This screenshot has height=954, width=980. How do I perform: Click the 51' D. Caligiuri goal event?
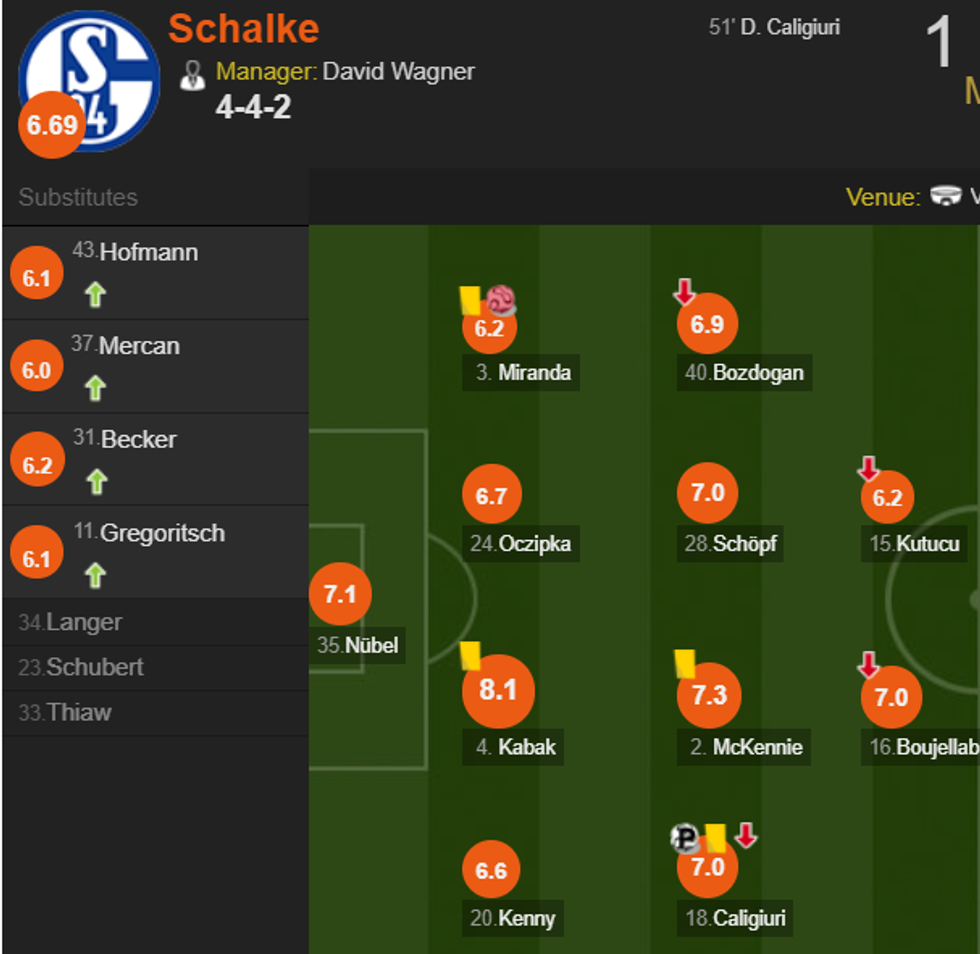coord(774,27)
